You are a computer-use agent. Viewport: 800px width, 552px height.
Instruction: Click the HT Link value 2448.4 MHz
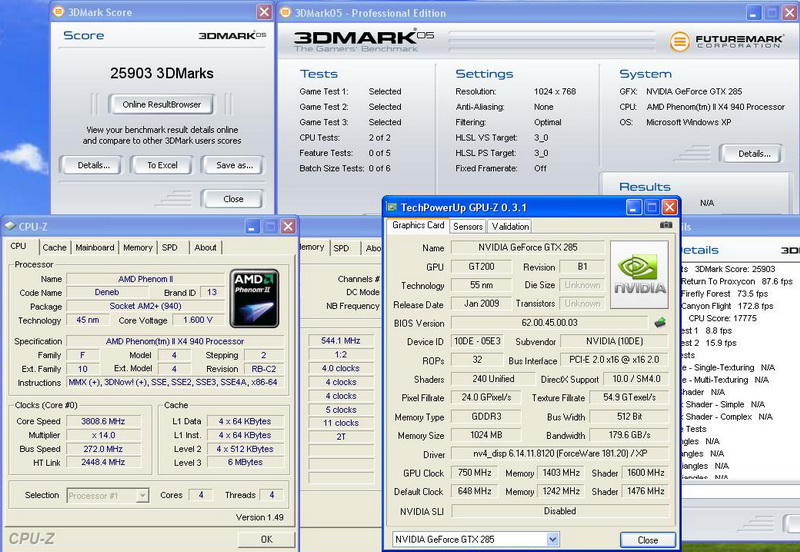(103, 462)
